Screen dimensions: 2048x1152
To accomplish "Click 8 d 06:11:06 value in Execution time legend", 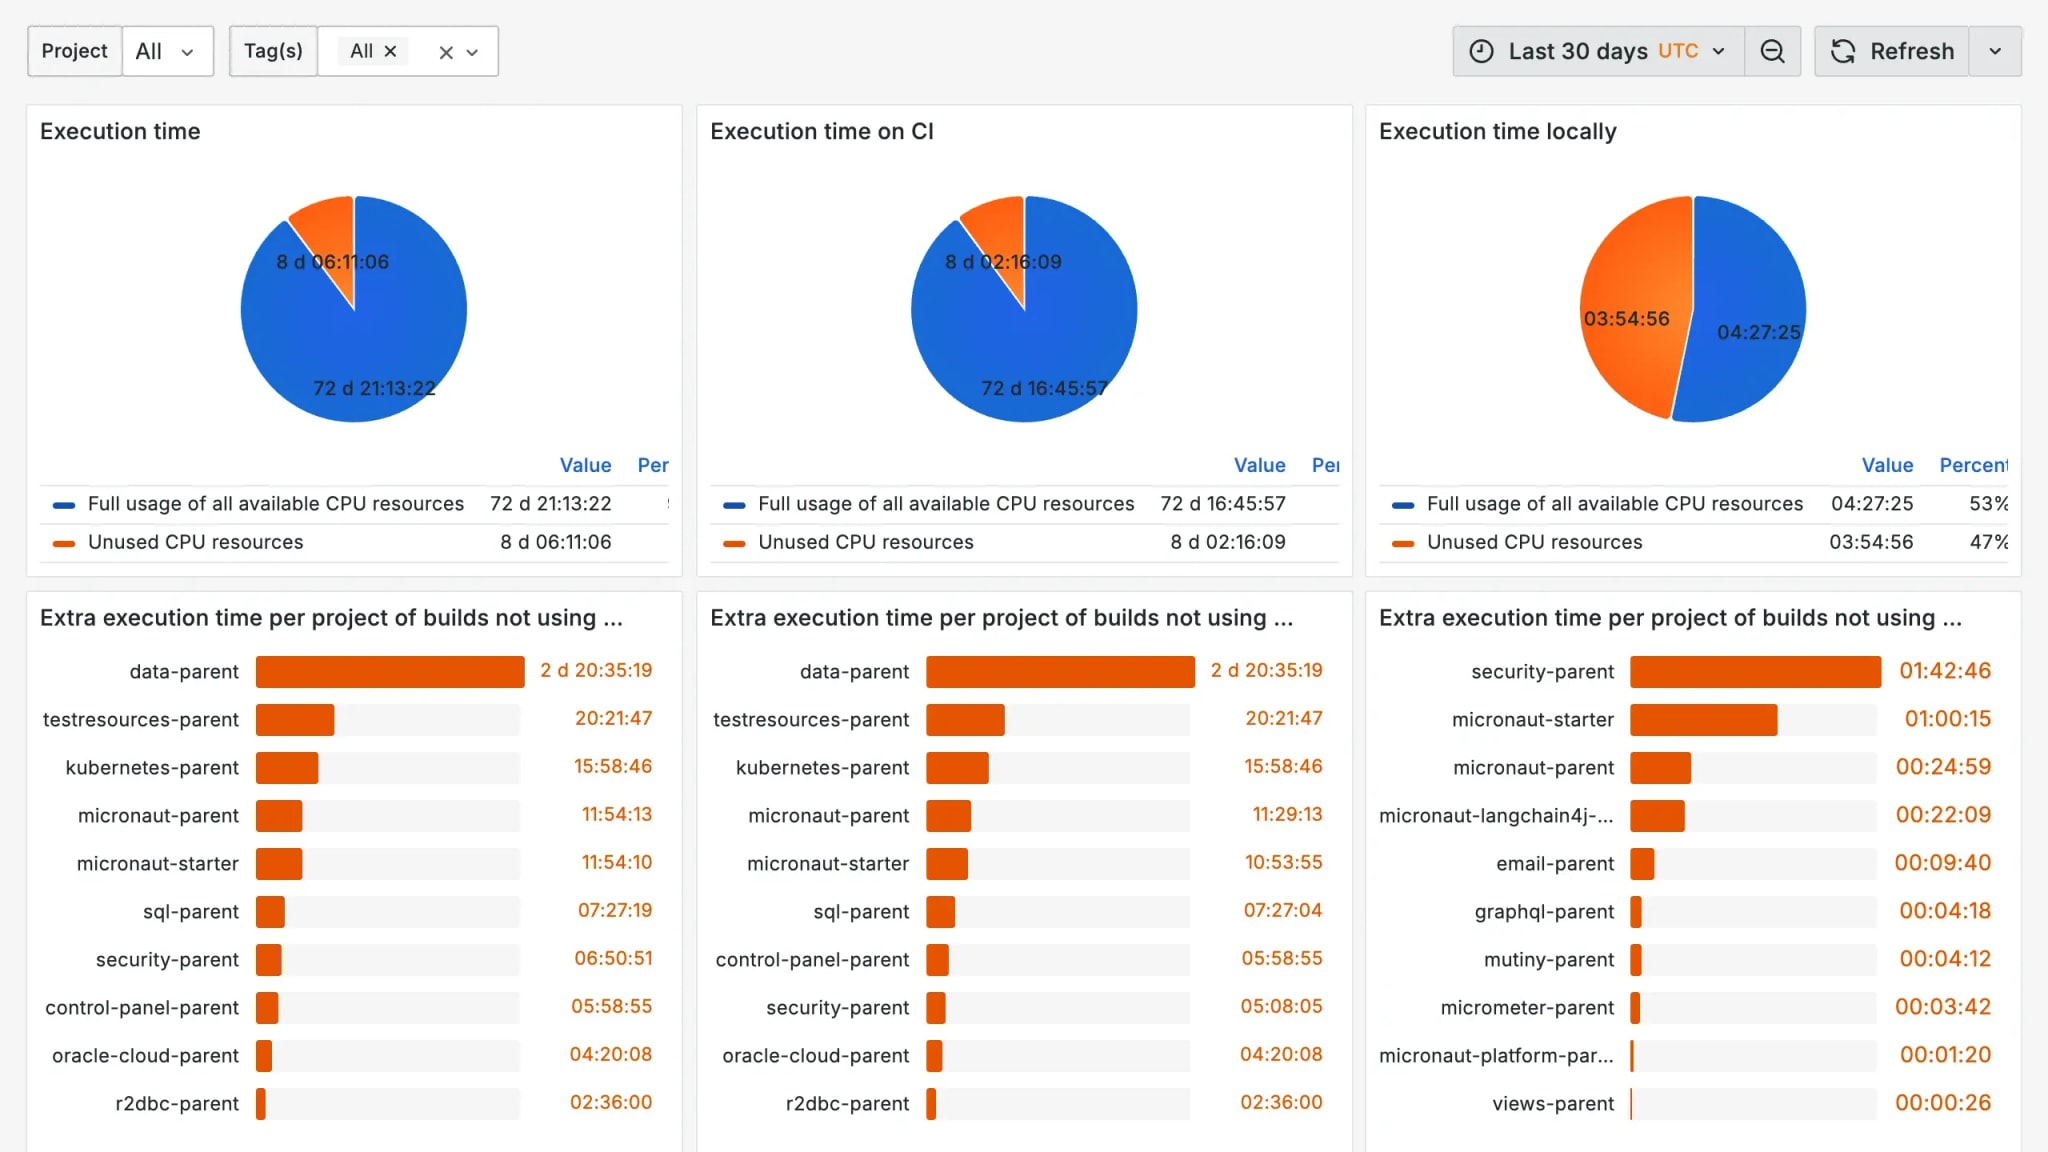I will click(556, 542).
